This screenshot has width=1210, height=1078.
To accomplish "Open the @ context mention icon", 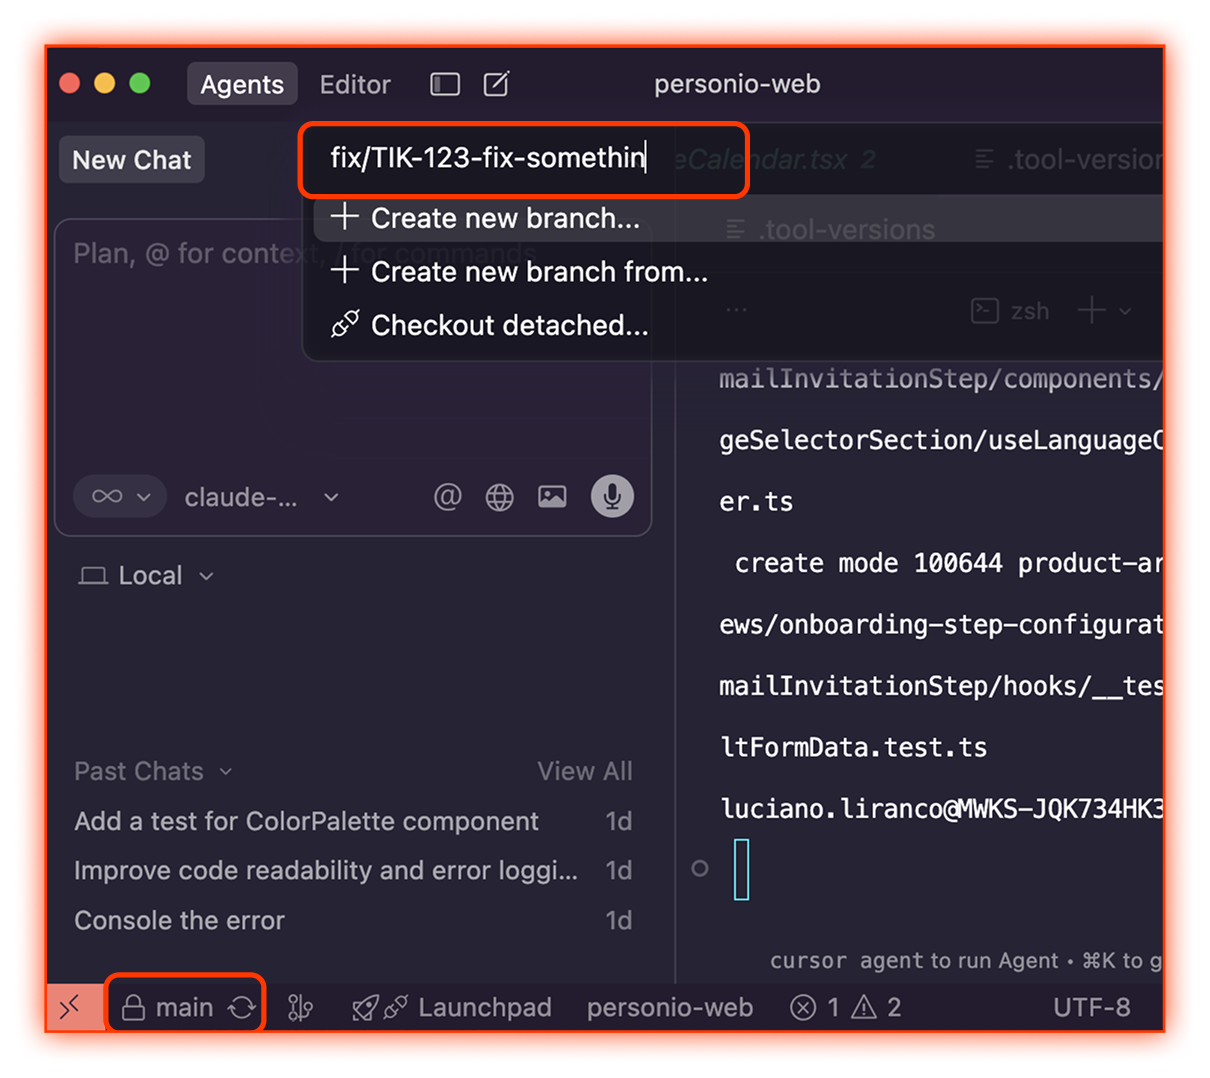I will click(448, 497).
